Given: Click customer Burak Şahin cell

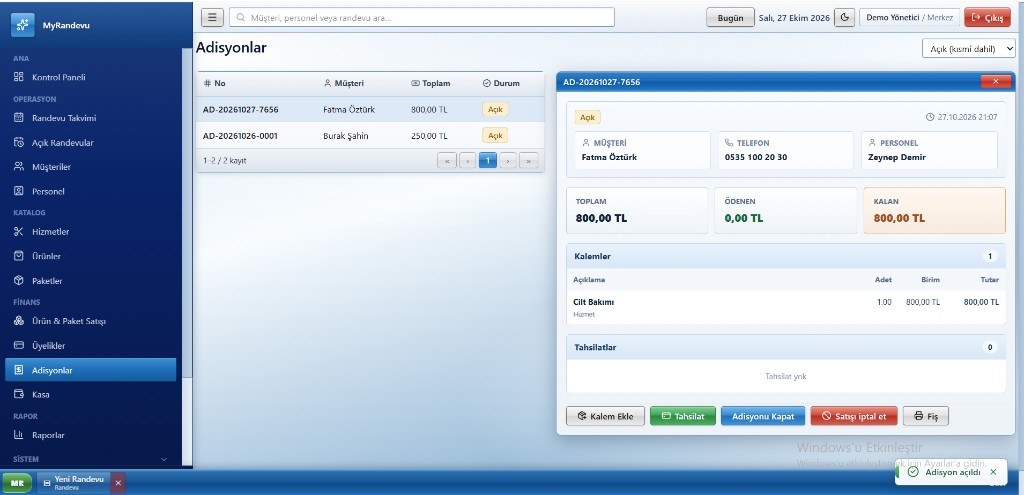Looking at the screenshot, I should 345,136.
